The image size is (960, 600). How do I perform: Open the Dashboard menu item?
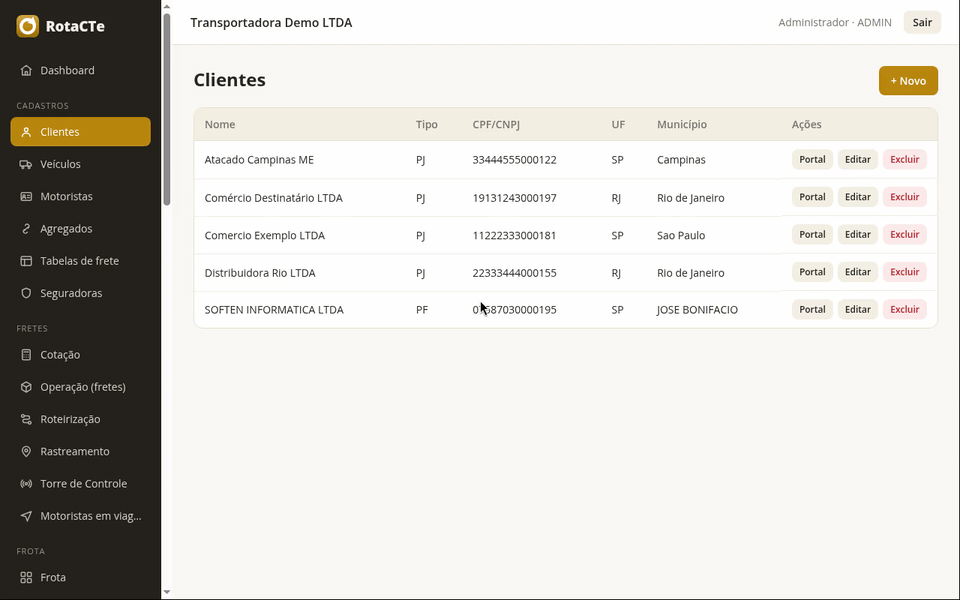(80, 70)
